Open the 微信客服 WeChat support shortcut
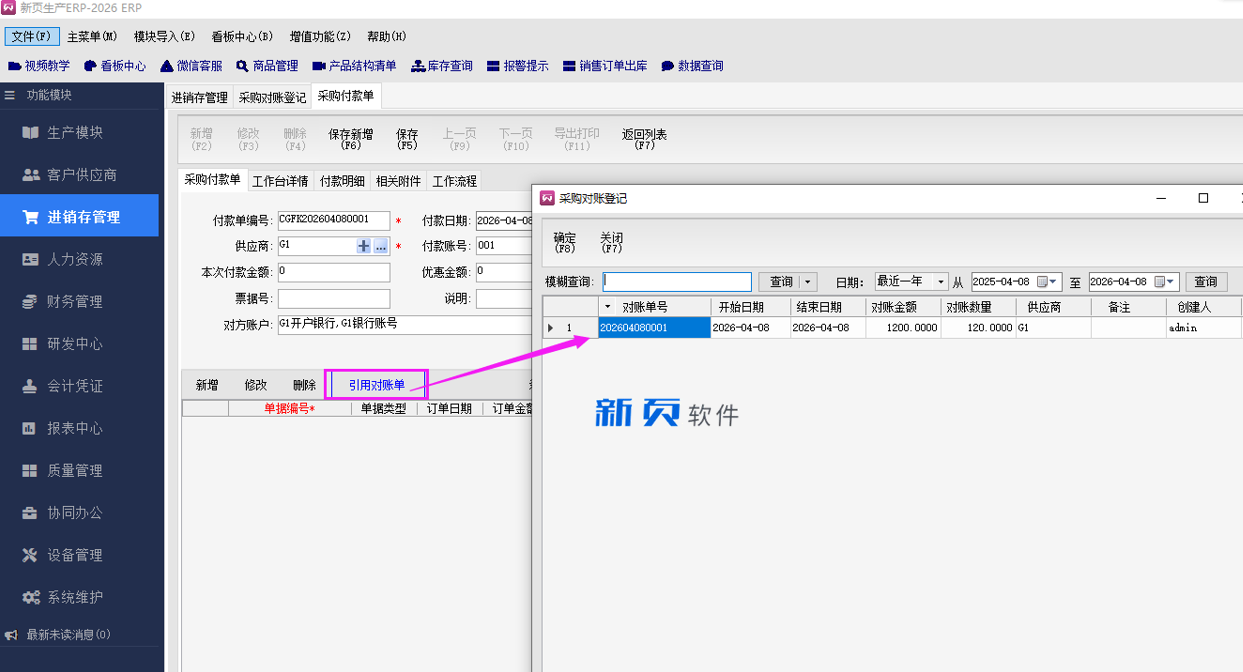This screenshot has height=672, width=1243. [191, 66]
